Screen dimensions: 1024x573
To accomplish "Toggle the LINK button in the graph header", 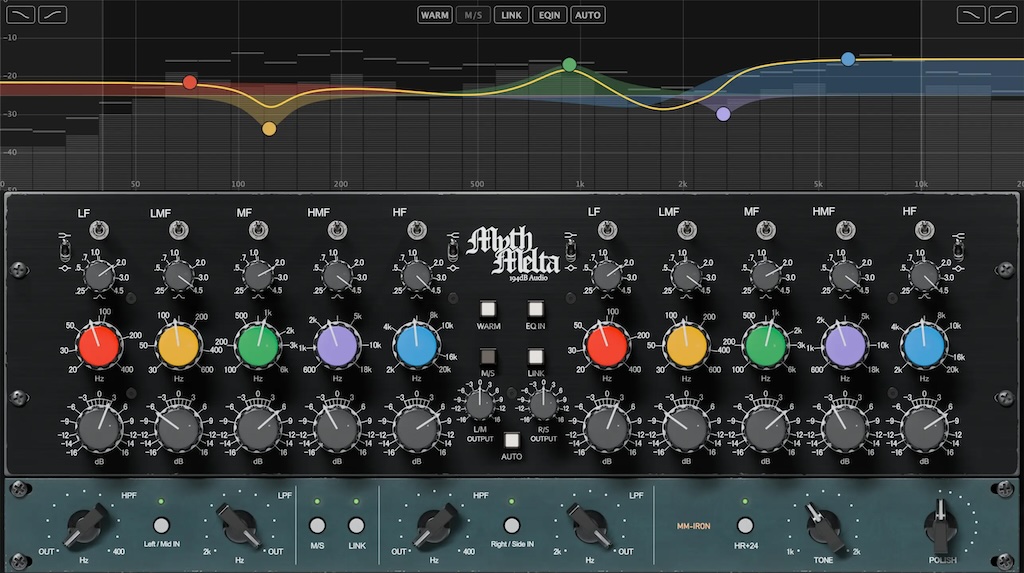I will click(x=511, y=15).
